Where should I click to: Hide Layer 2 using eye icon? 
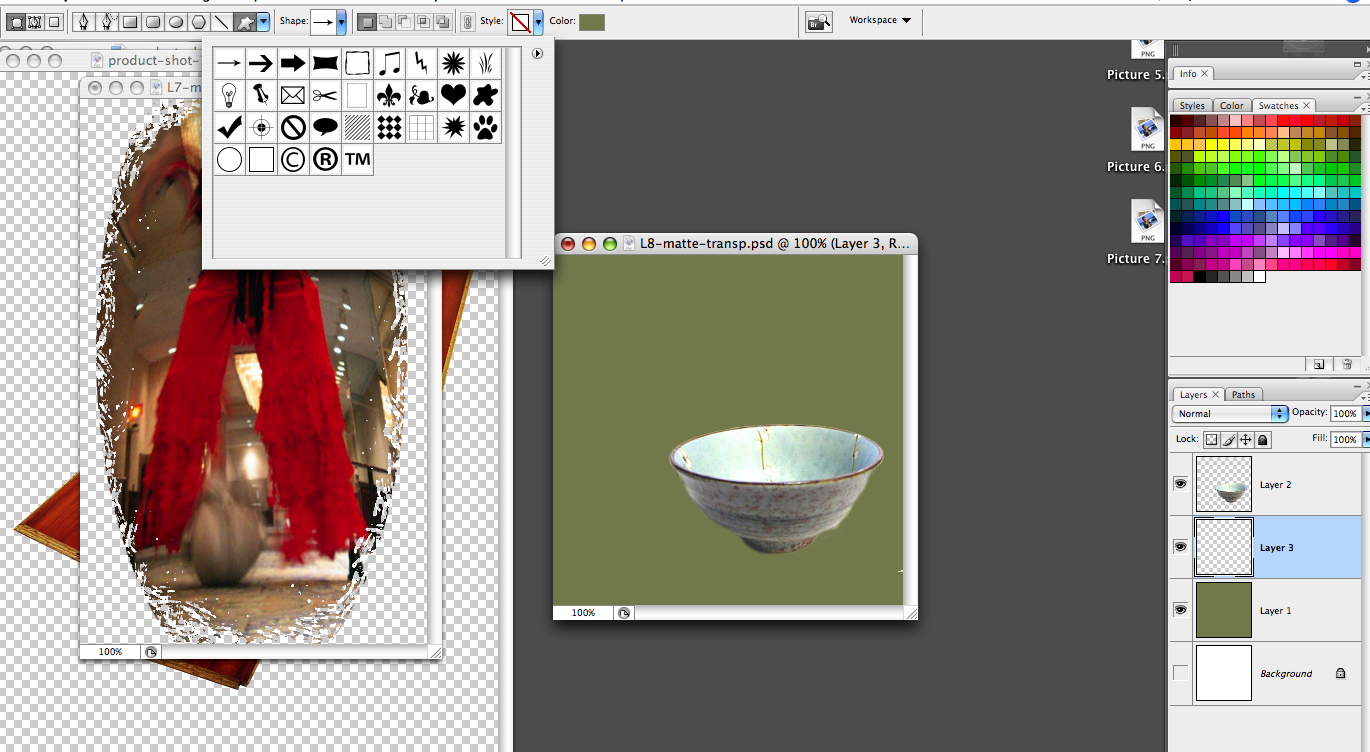tap(1180, 484)
